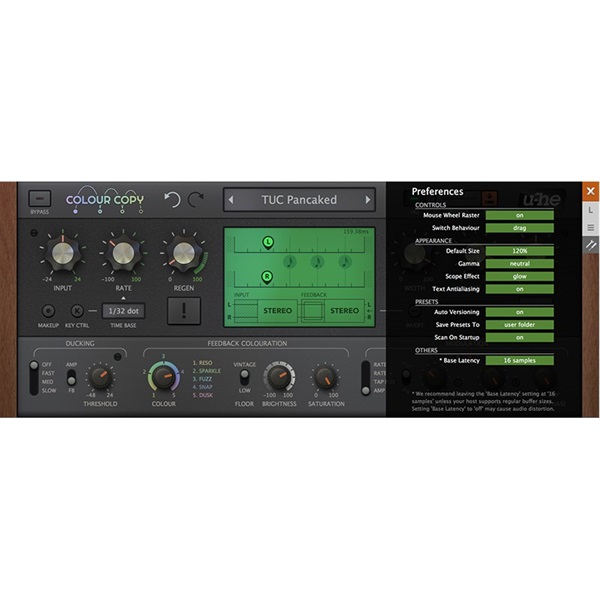Toggle the KEY CTRL button

coord(77,311)
